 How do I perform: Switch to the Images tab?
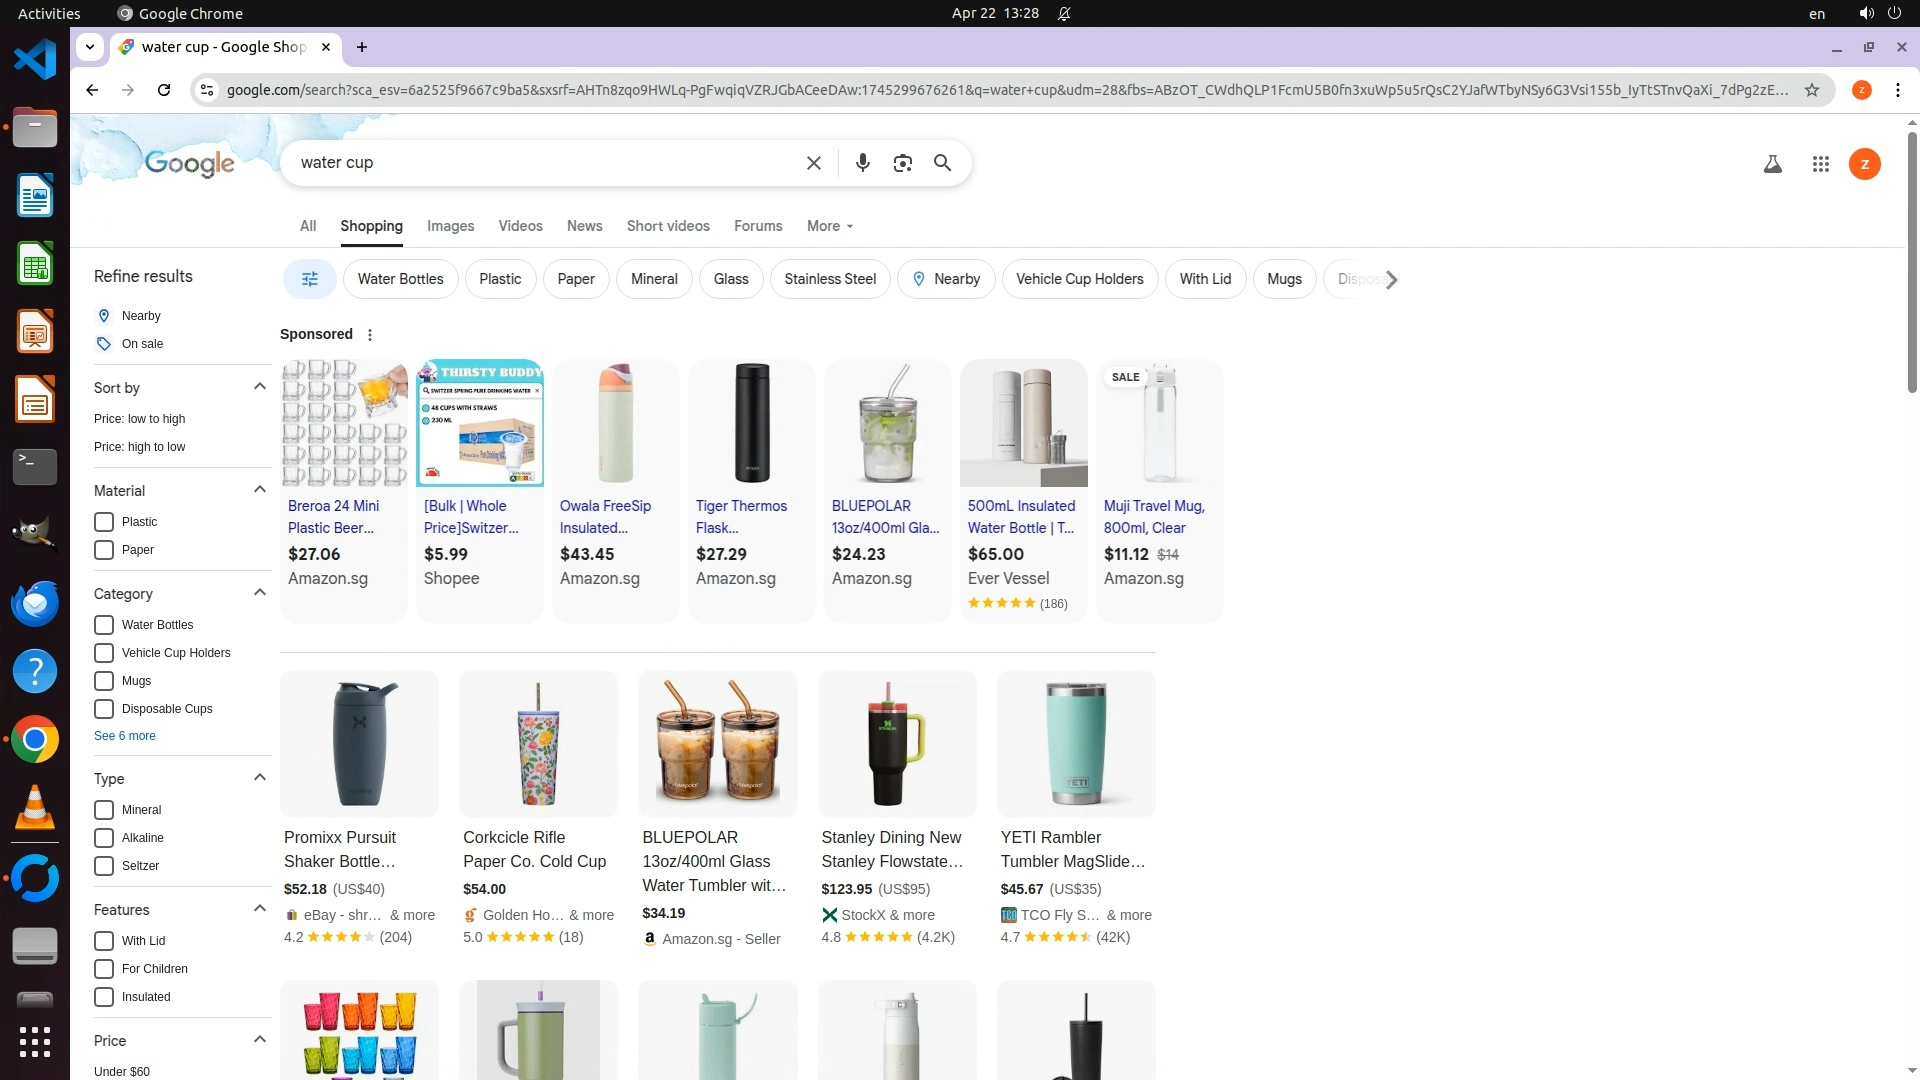(450, 226)
